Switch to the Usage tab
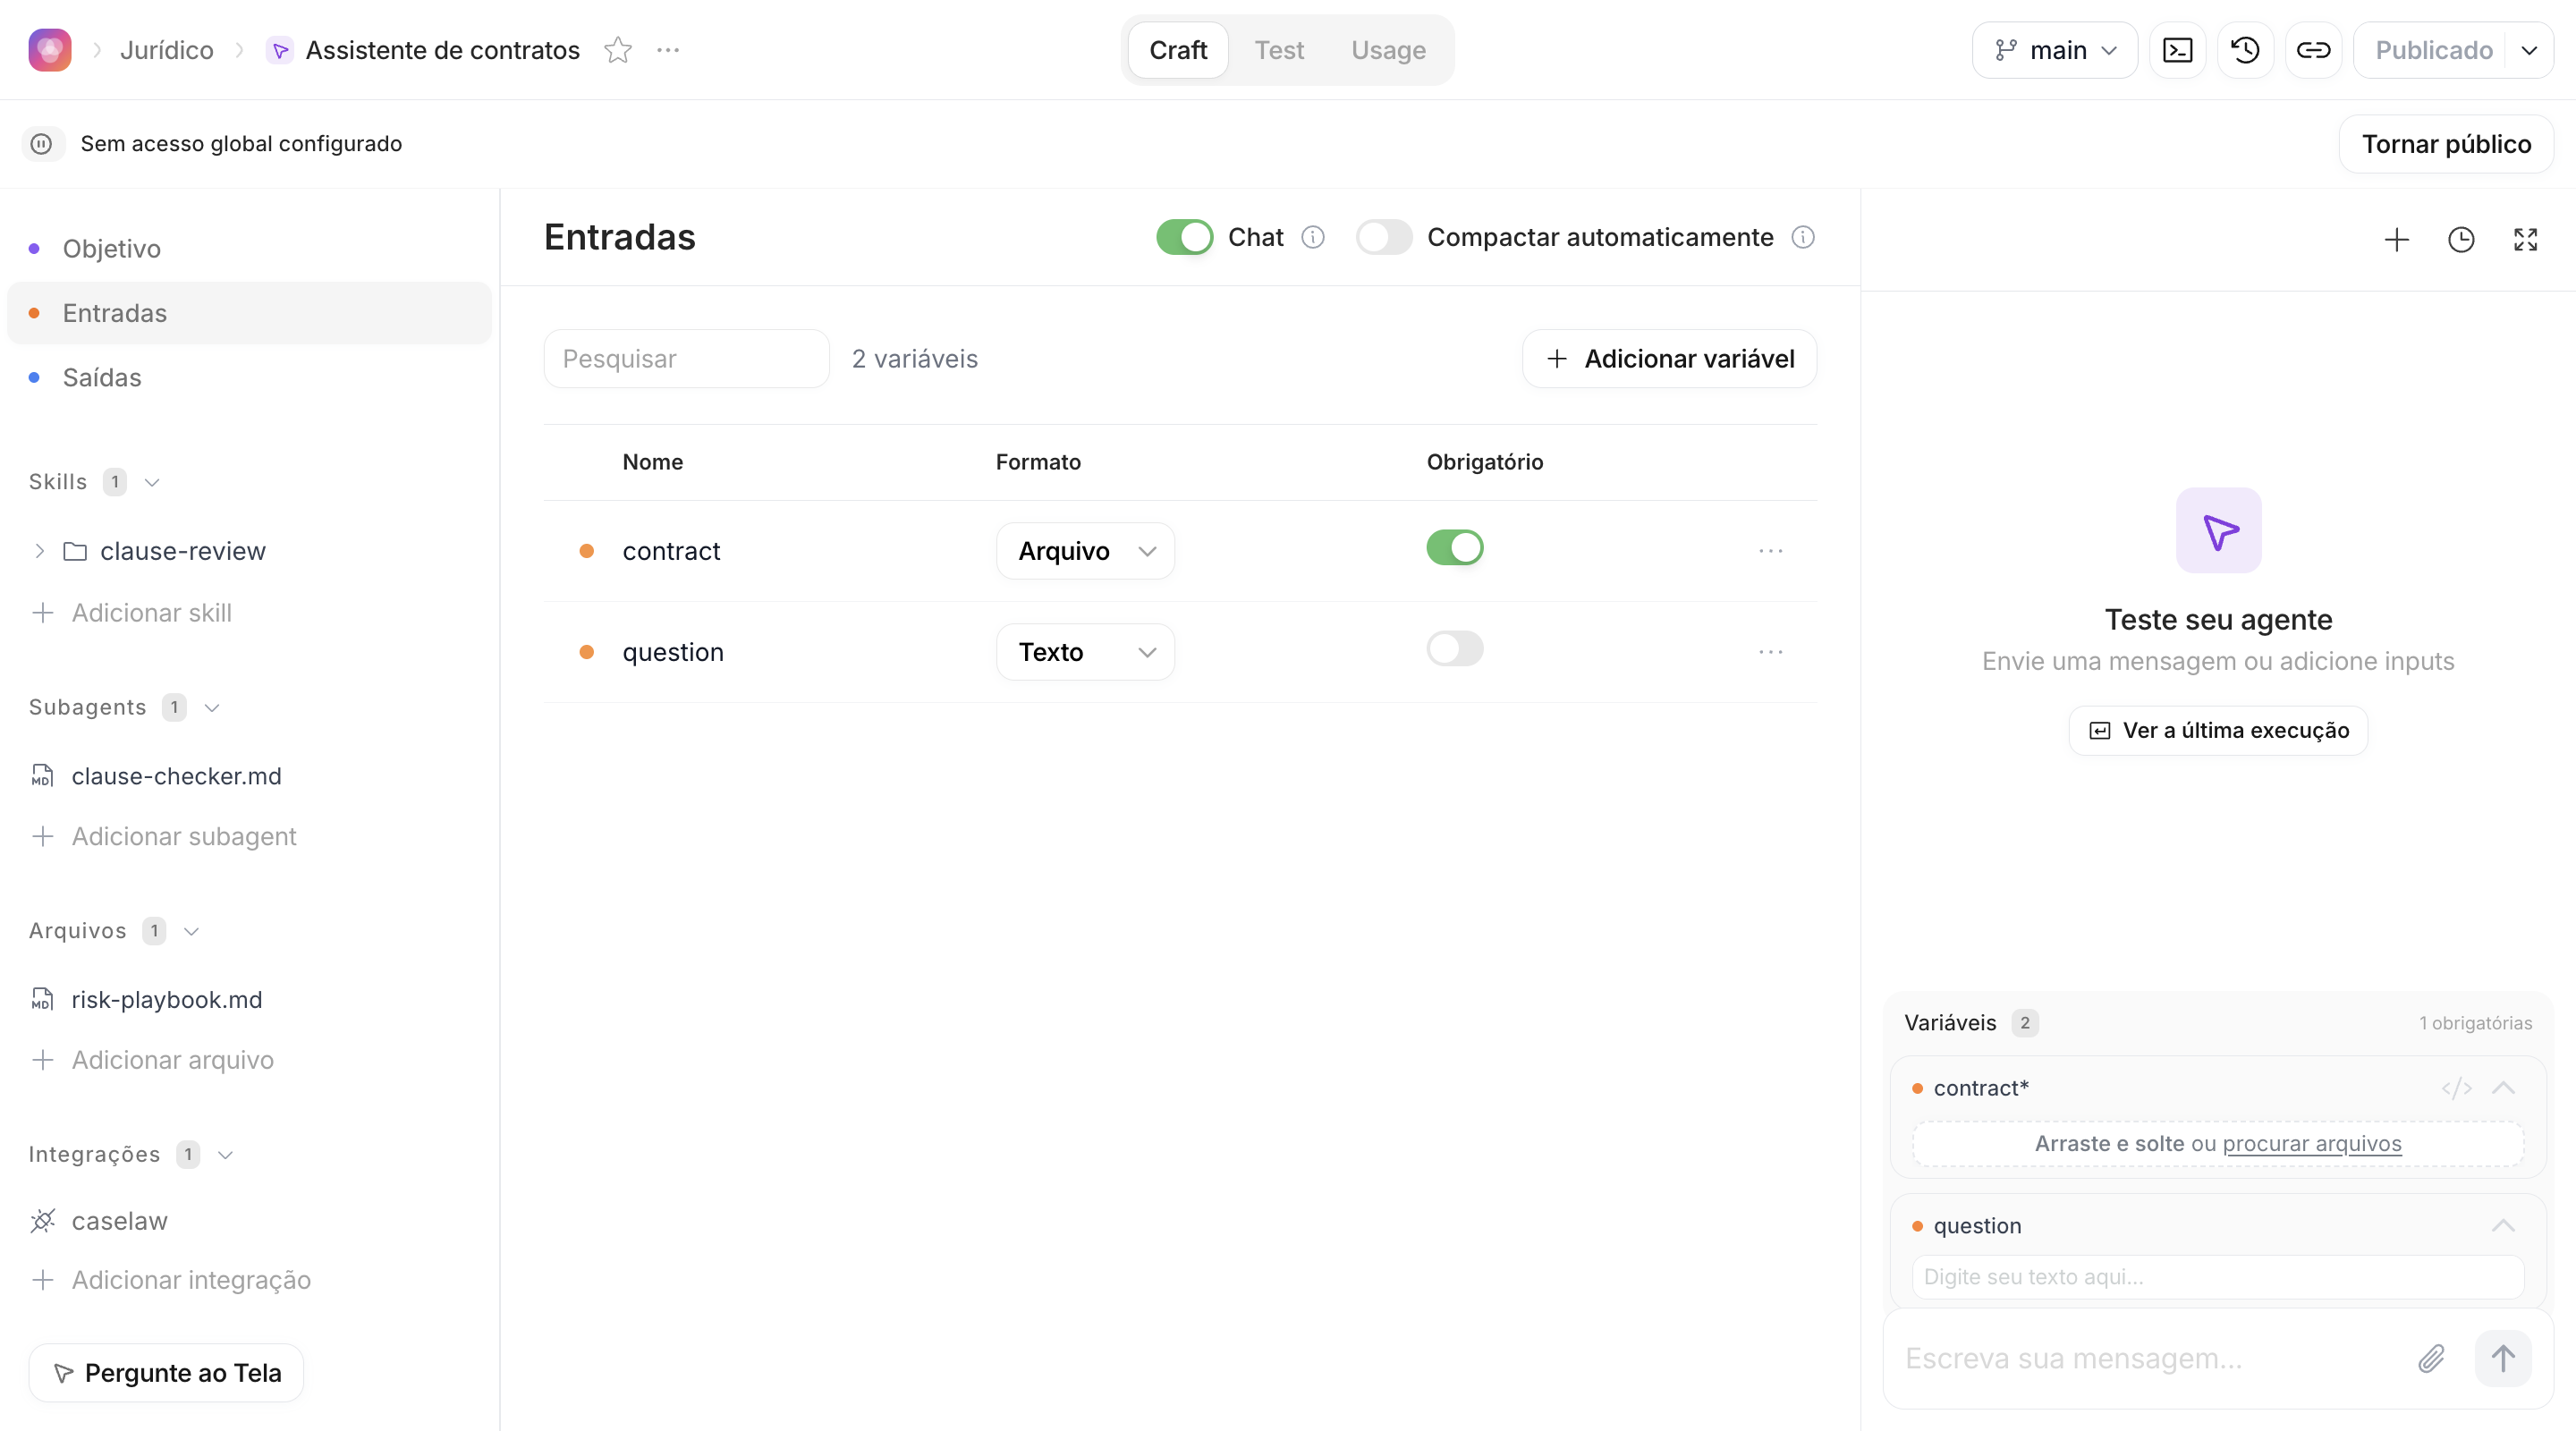 tap(1388, 50)
